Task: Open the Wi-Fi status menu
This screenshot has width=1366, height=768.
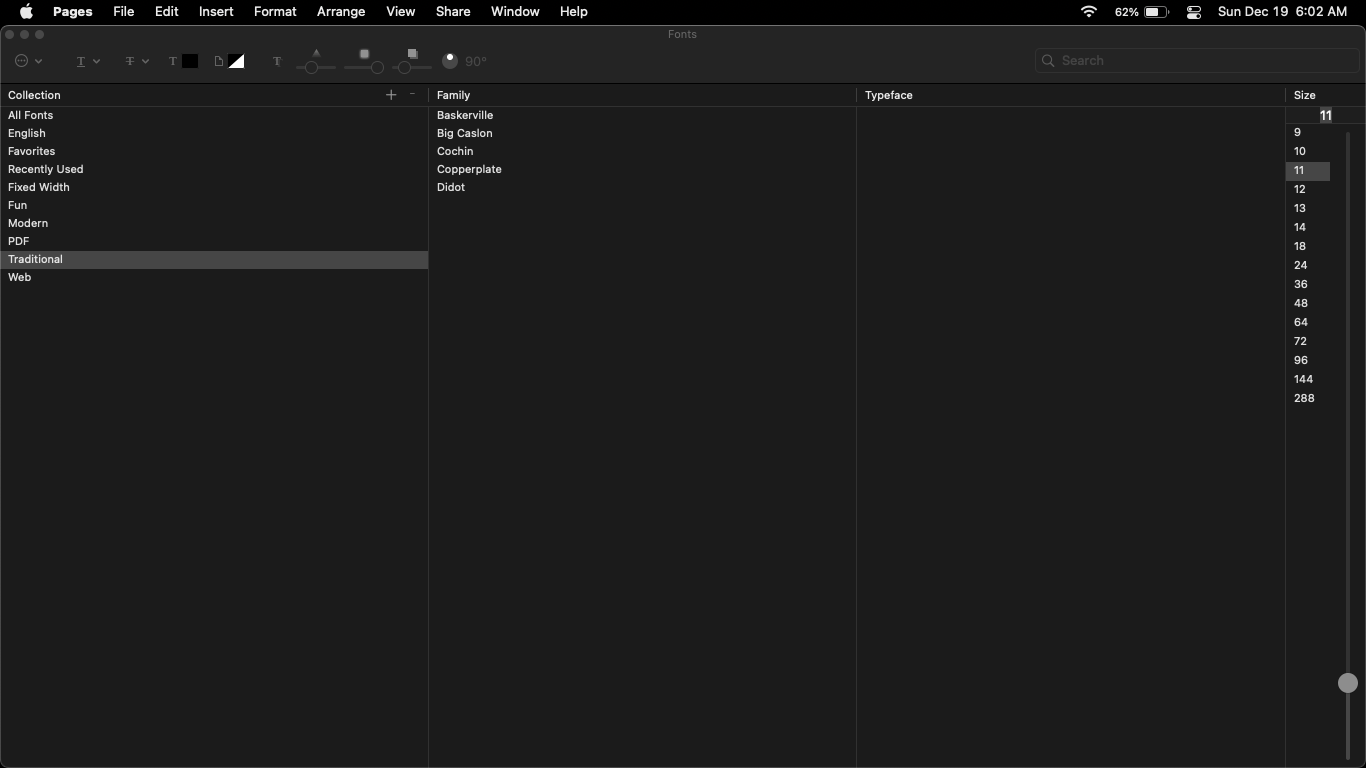Action: tap(1089, 12)
